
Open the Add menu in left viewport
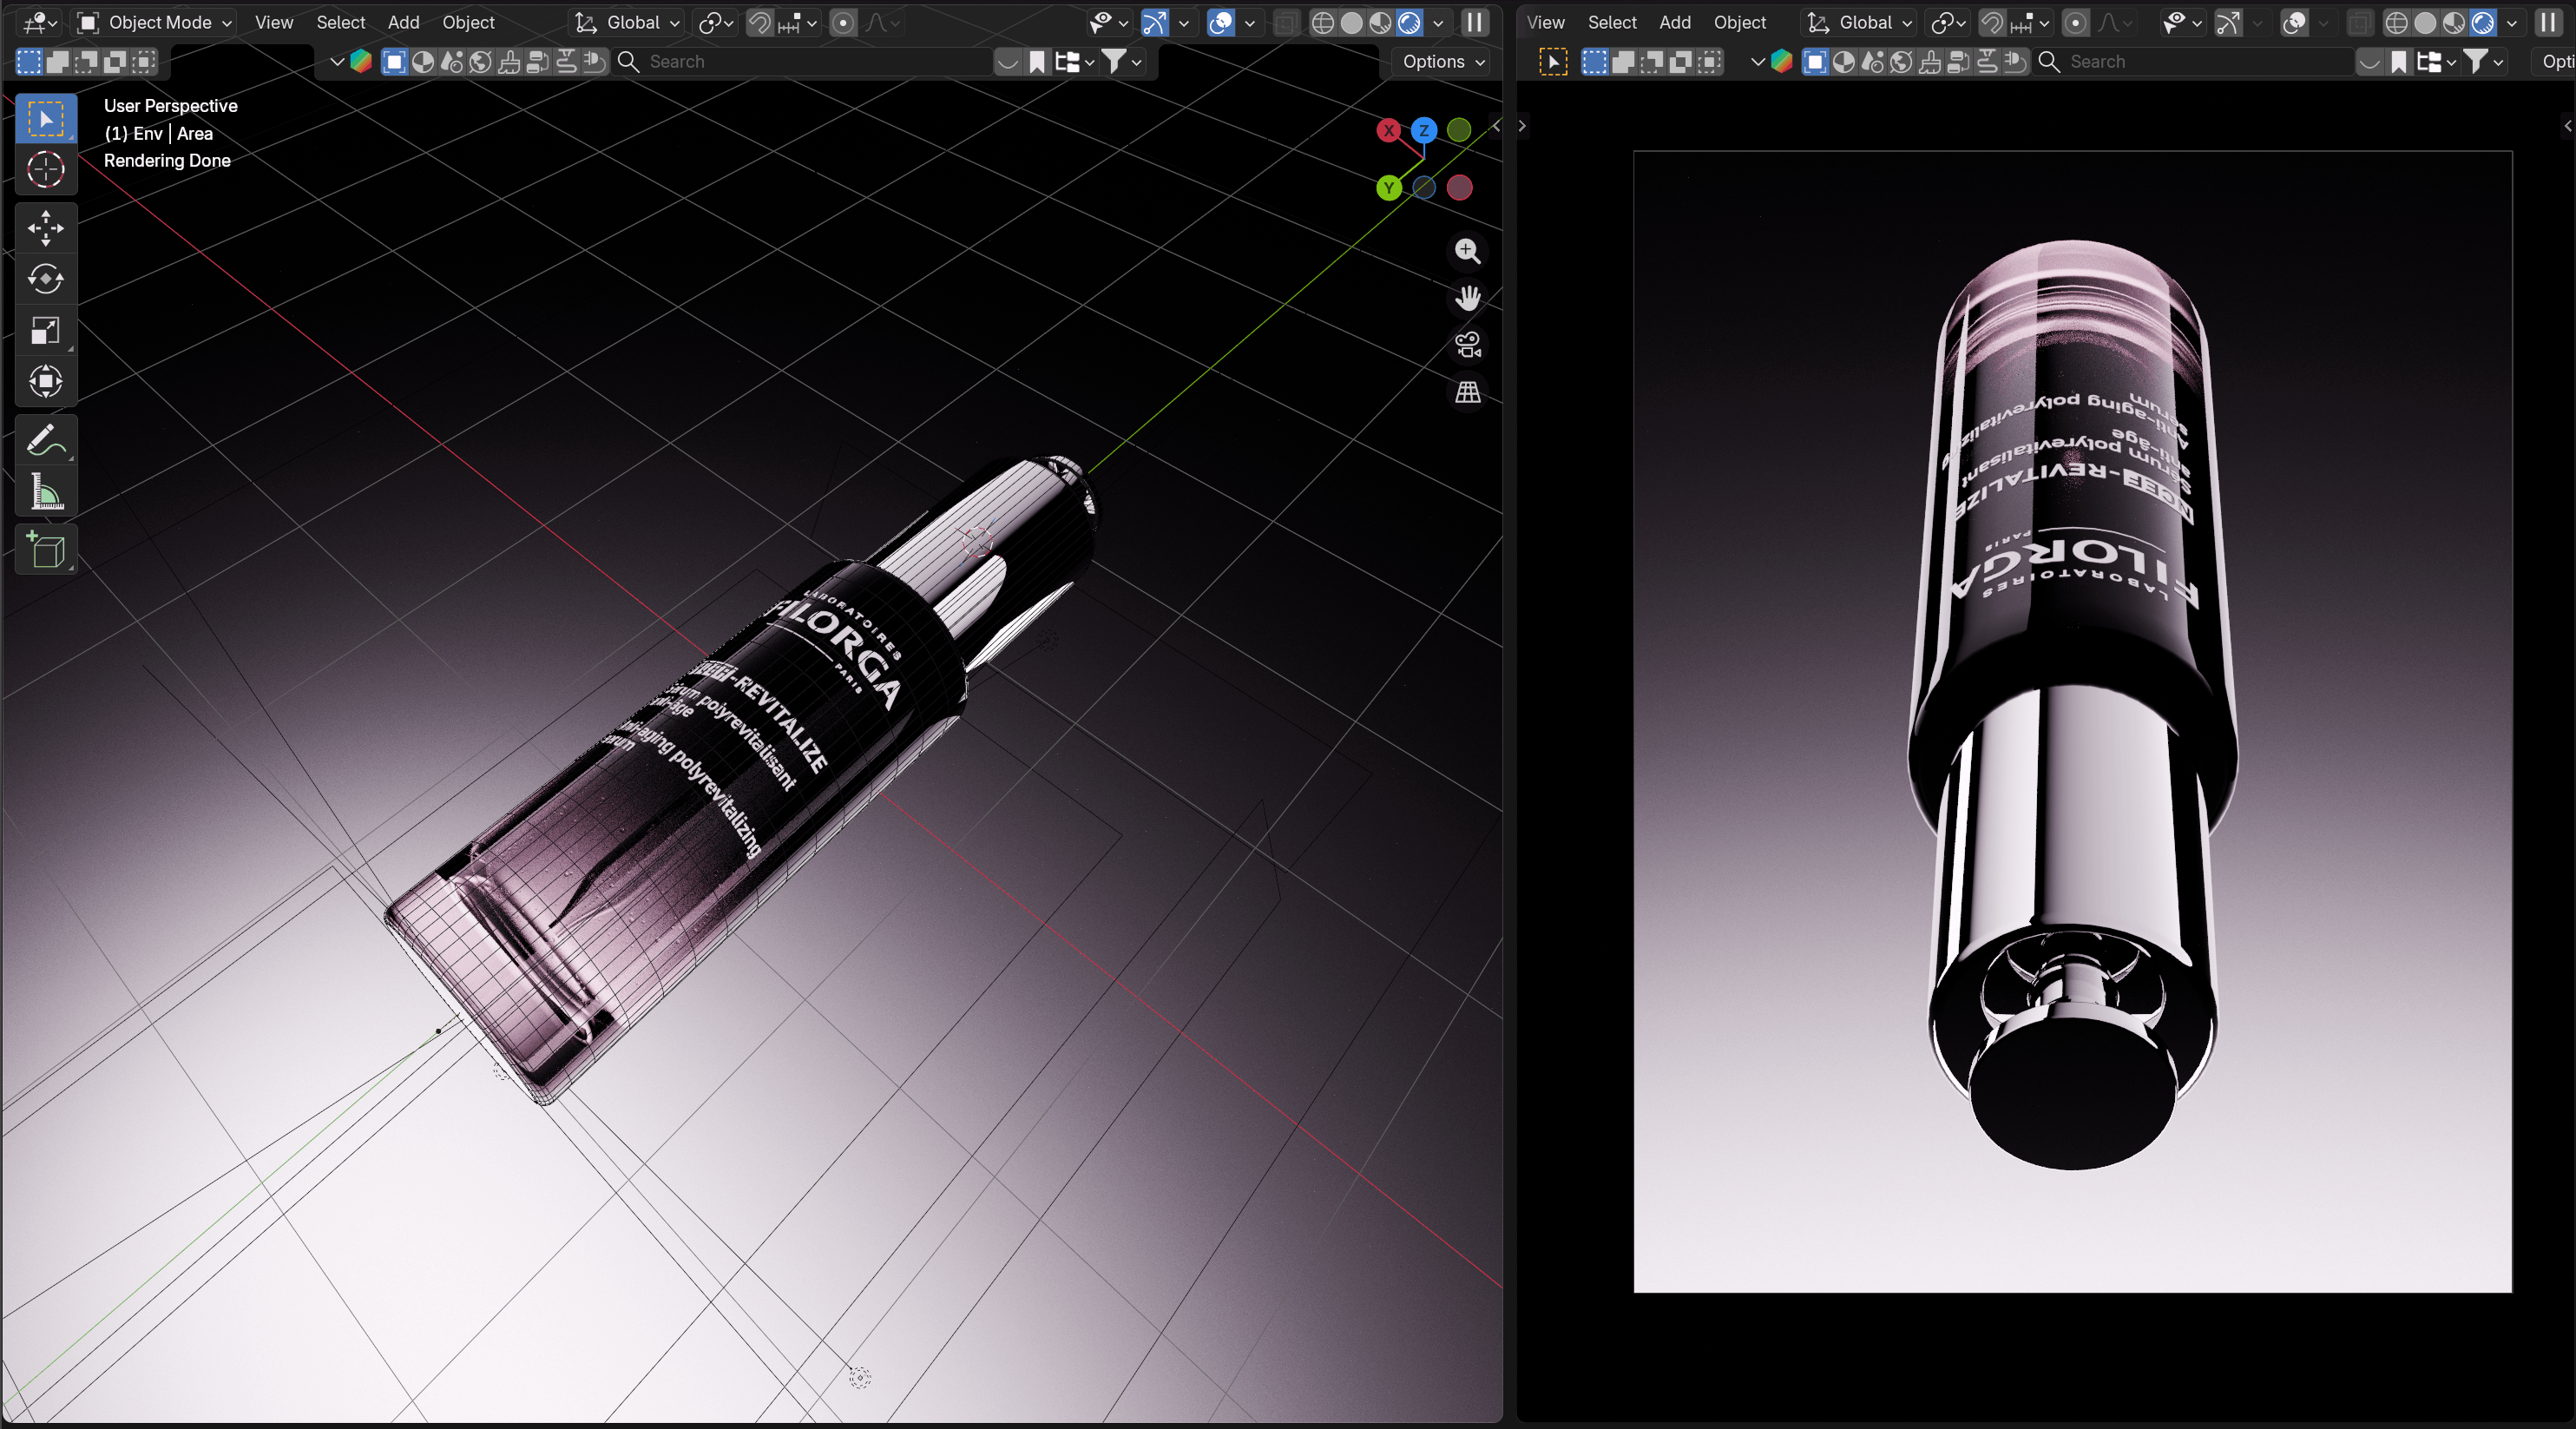click(x=403, y=22)
